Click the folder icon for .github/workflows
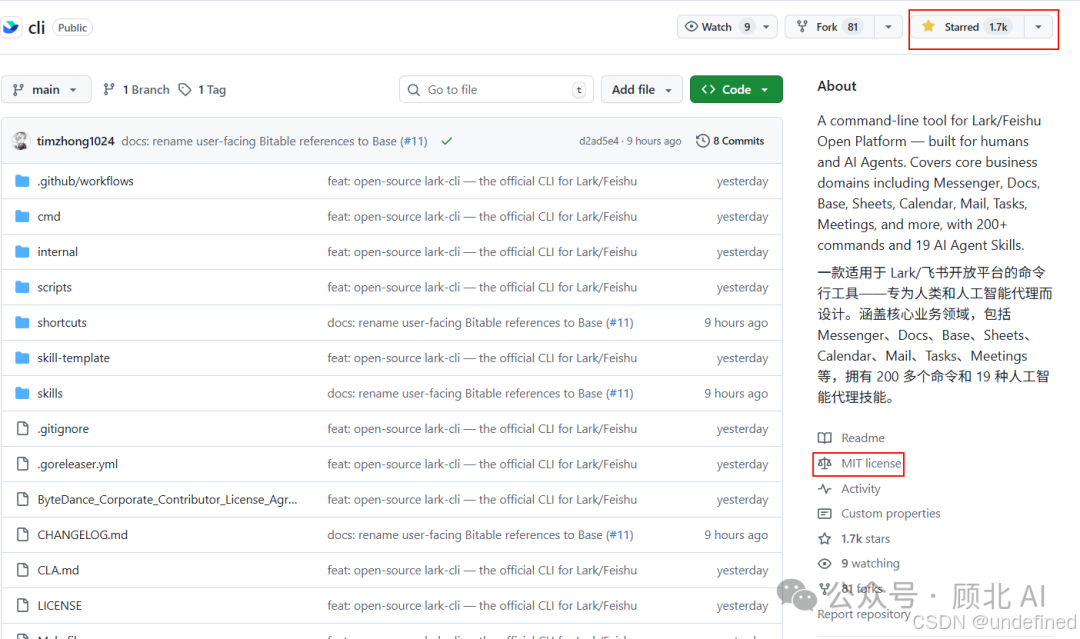This screenshot has width=1080, height=639. [x=22, y=181]
